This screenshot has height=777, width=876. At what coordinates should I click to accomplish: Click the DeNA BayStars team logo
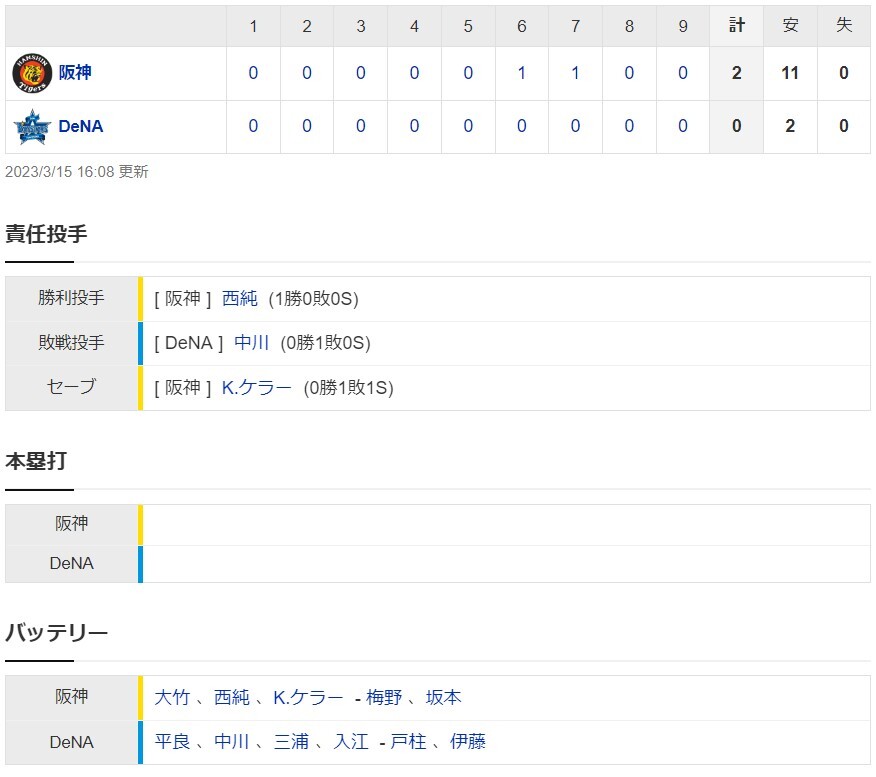click(31, 127)
